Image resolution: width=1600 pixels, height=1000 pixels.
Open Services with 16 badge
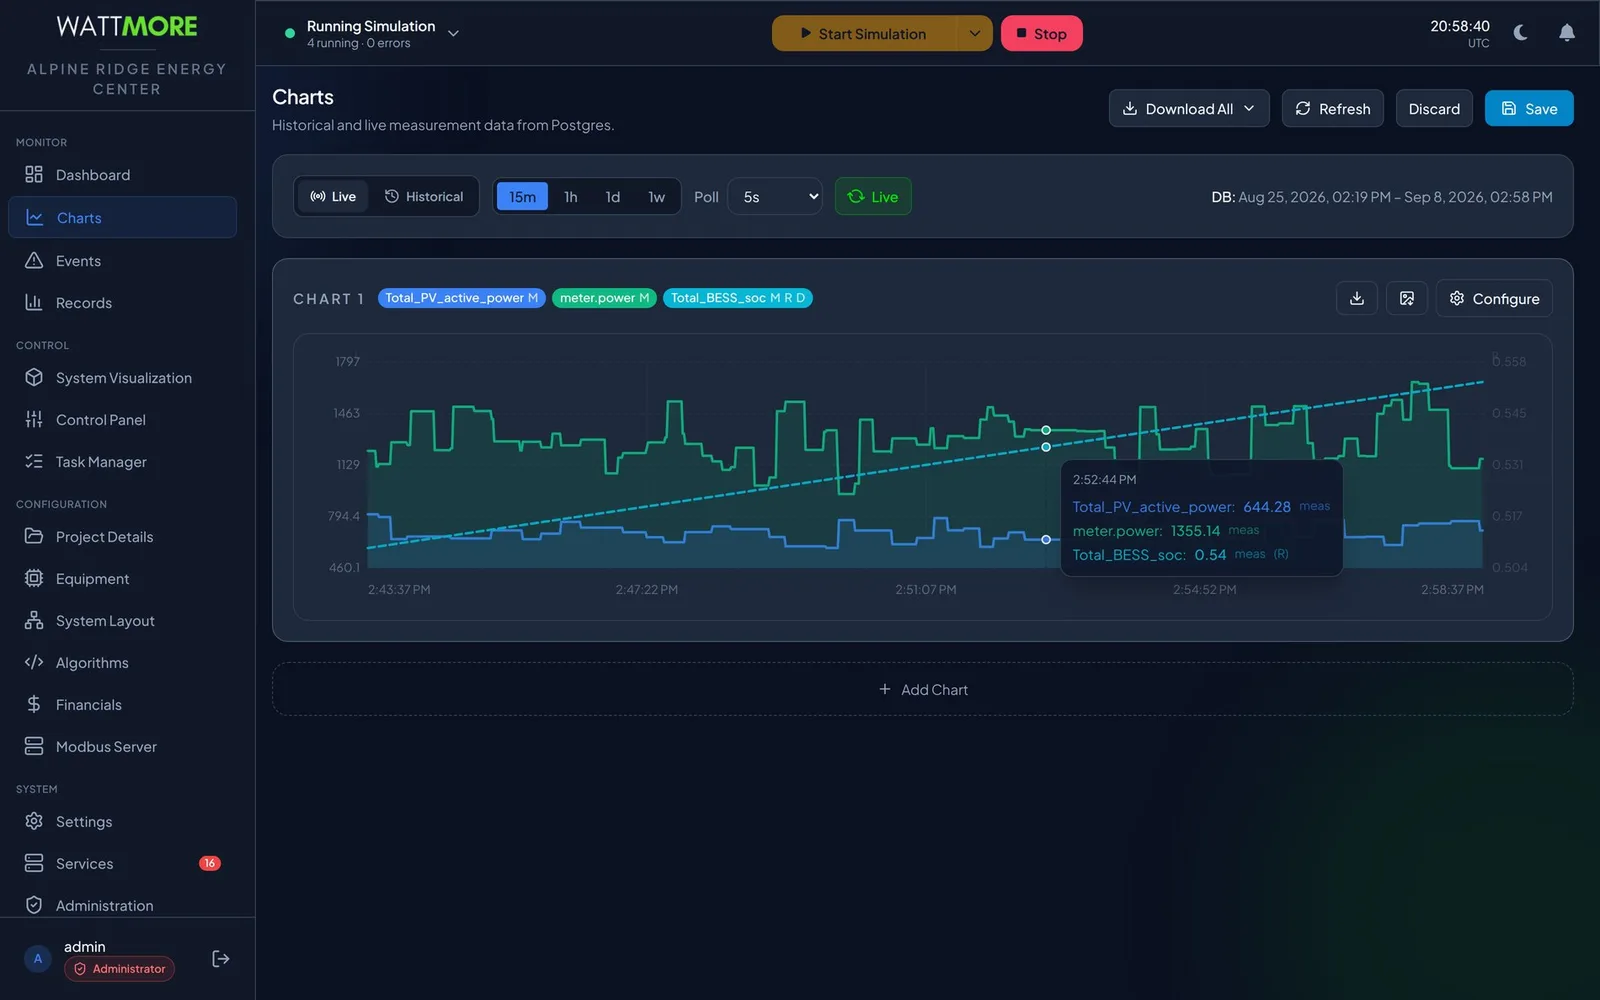122,864
